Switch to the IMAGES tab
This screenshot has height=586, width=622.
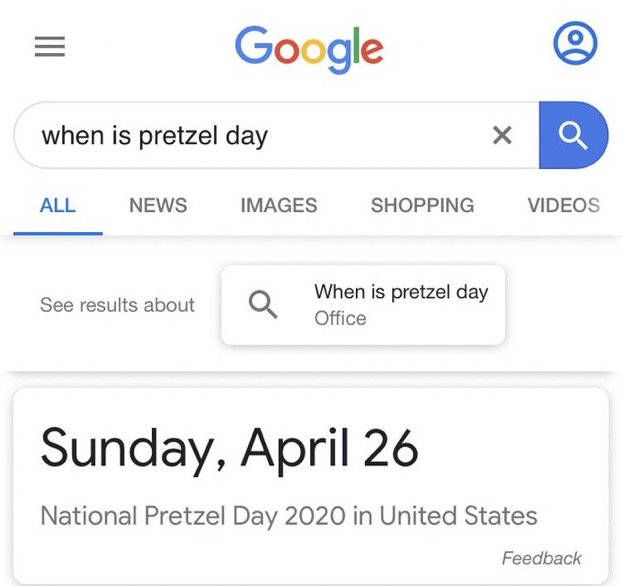click(x=279, y=206)
